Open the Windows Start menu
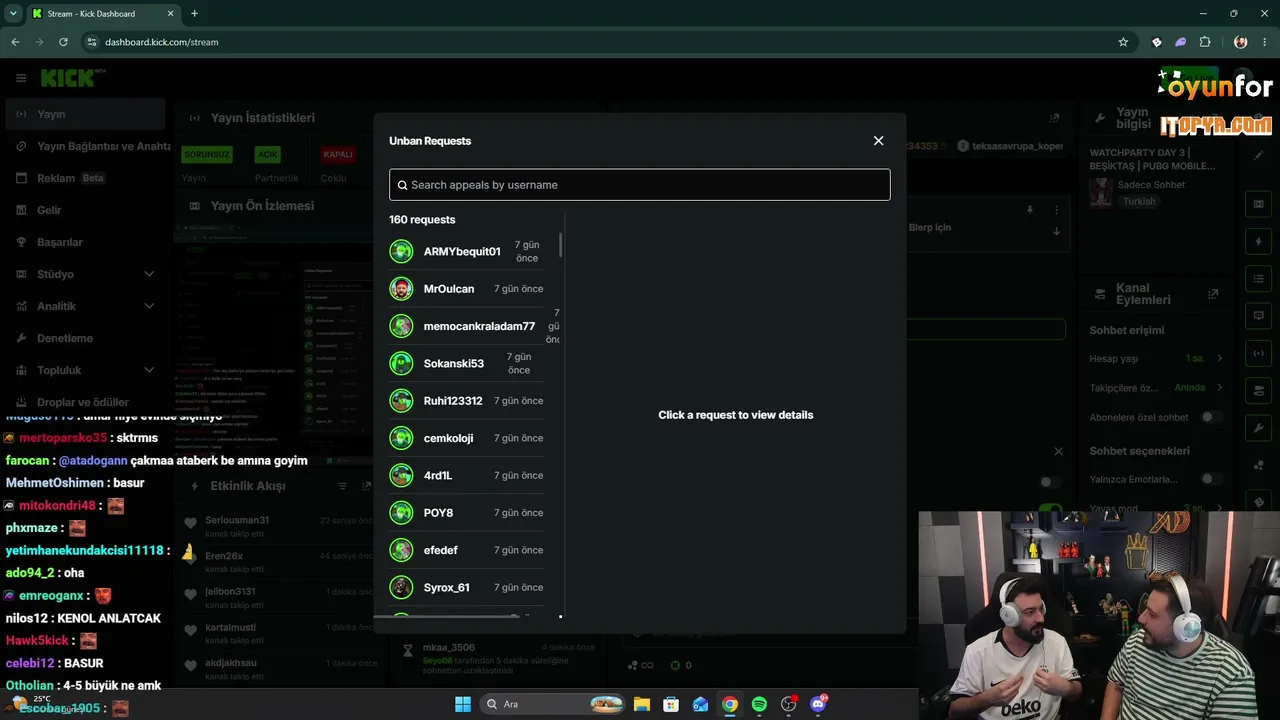The width and height of the screenshot is (1280, 720). click(x=463, y=704)
